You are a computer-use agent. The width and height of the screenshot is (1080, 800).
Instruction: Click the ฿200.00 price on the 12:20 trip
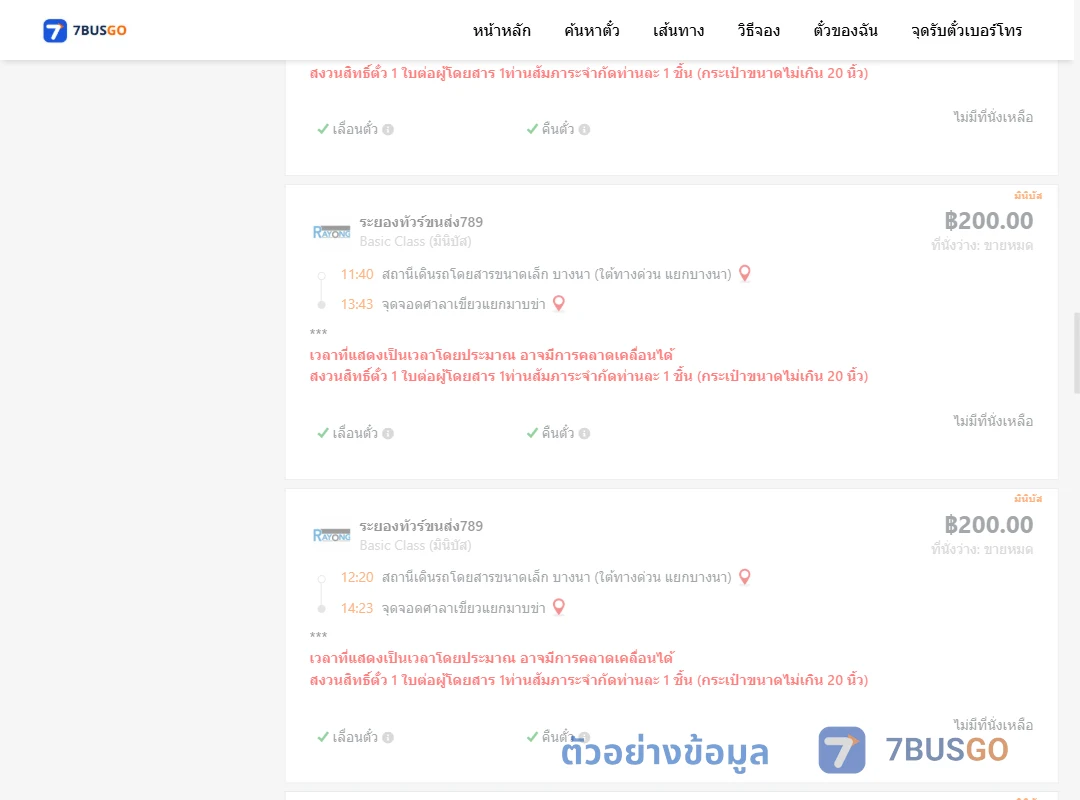coord(988,524)
